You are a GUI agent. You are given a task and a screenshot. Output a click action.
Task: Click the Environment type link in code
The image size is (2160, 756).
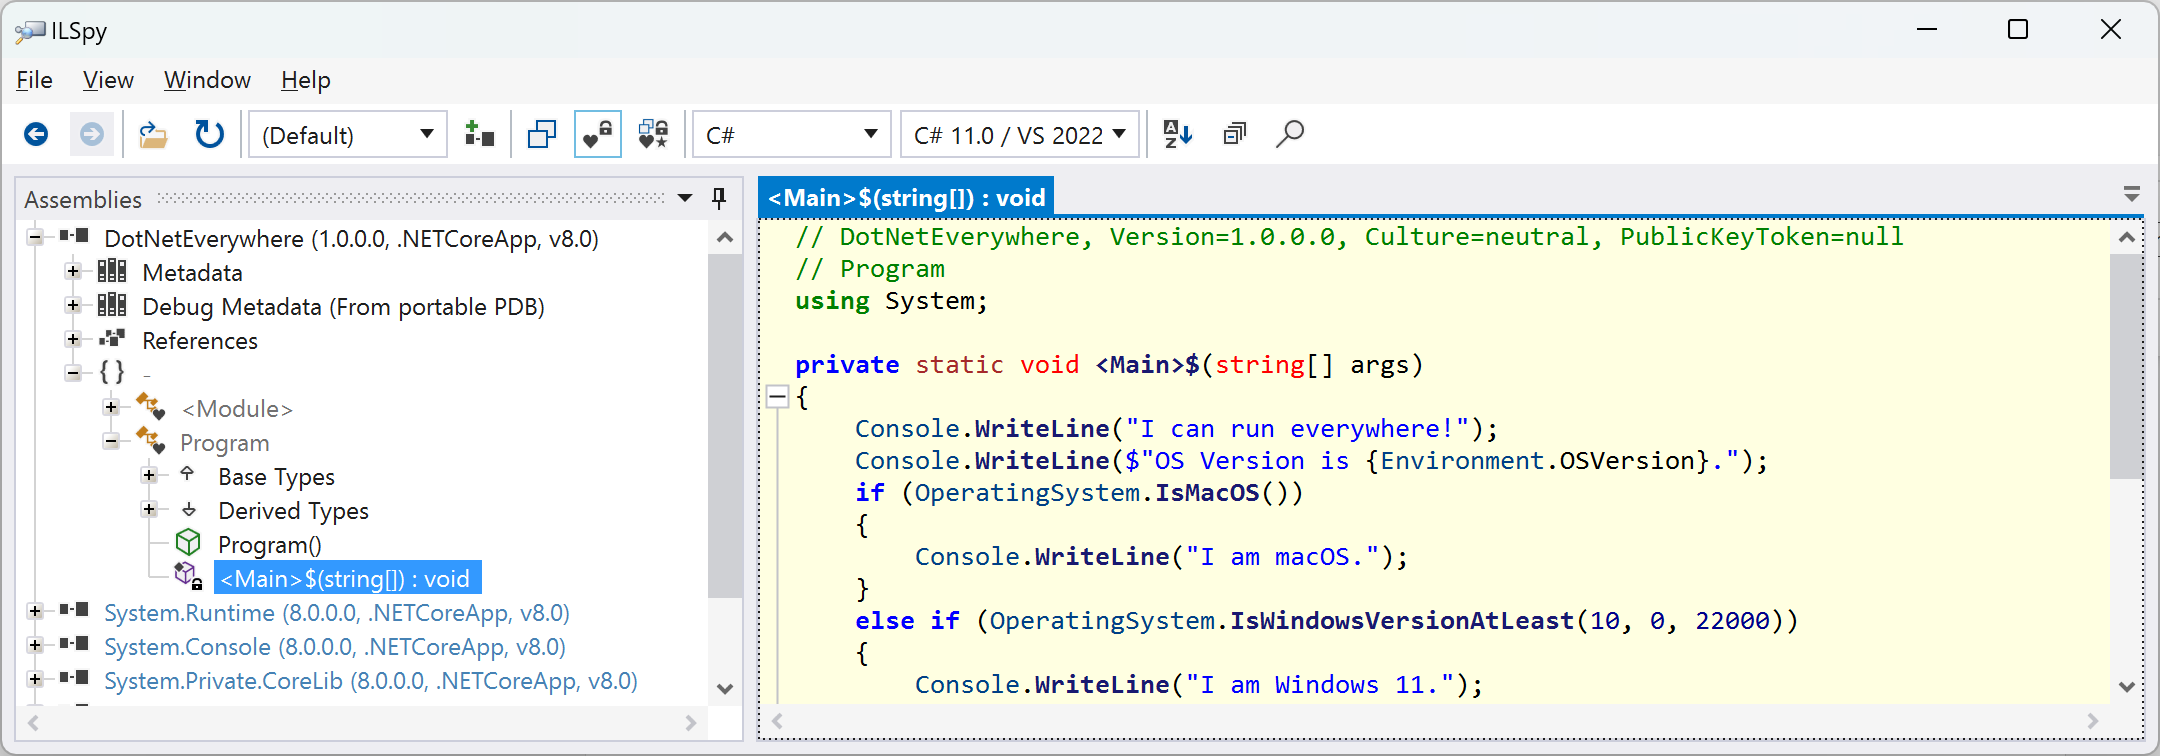coord(1462,461)
